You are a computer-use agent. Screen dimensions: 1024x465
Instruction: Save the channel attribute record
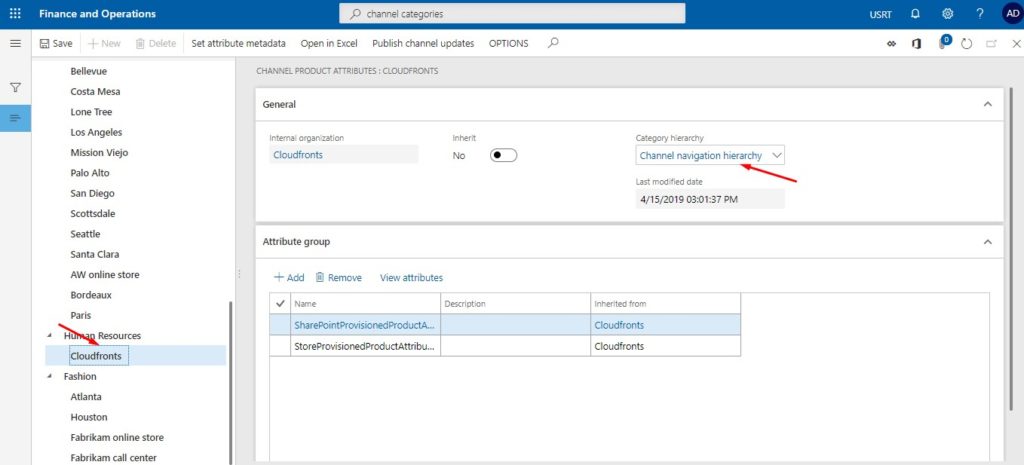(56, 43)
